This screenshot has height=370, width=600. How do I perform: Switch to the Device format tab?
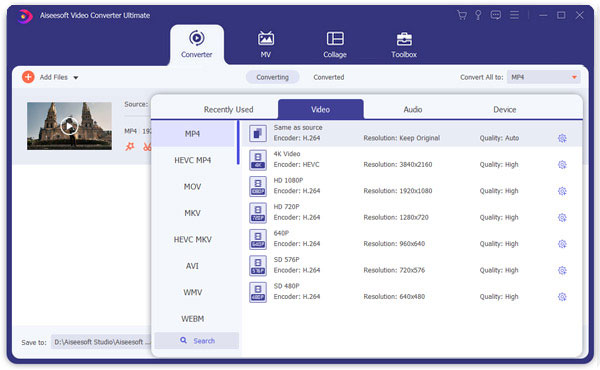pyautogui.click(x=504, y=110)
